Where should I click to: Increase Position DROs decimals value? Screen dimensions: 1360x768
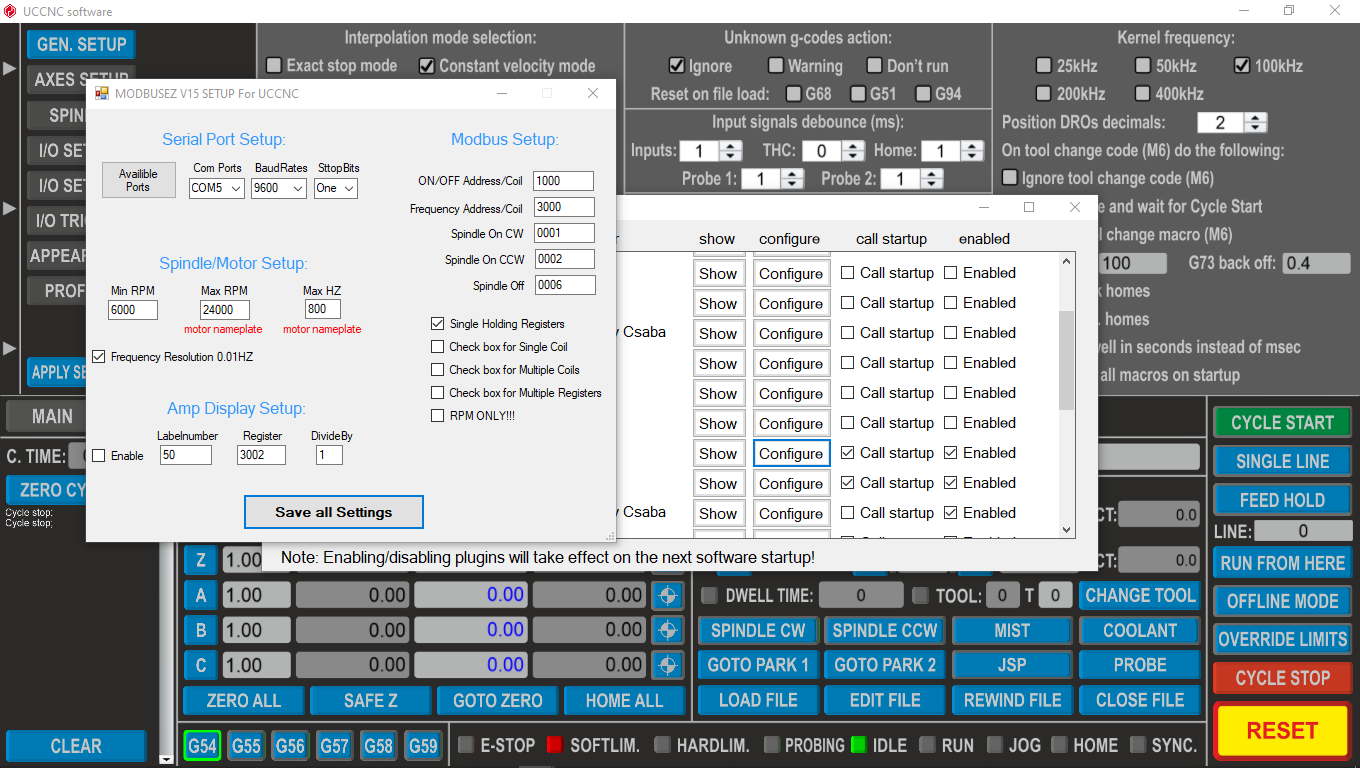point(1256,118)
